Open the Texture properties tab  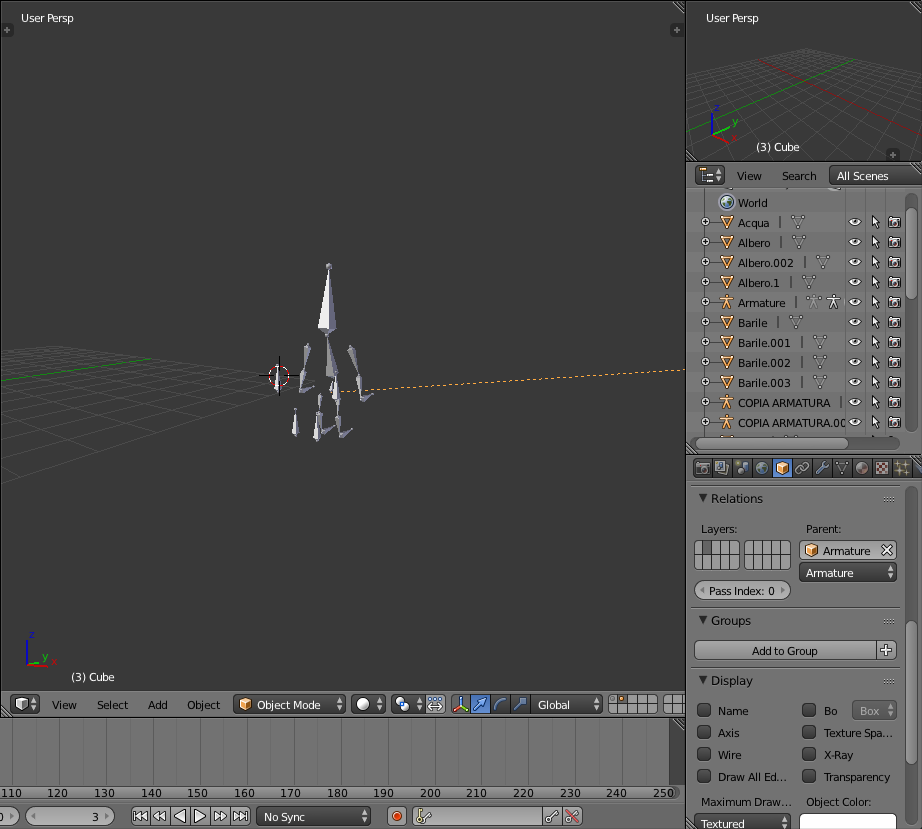pyautogui.click(x=882, y=468)
